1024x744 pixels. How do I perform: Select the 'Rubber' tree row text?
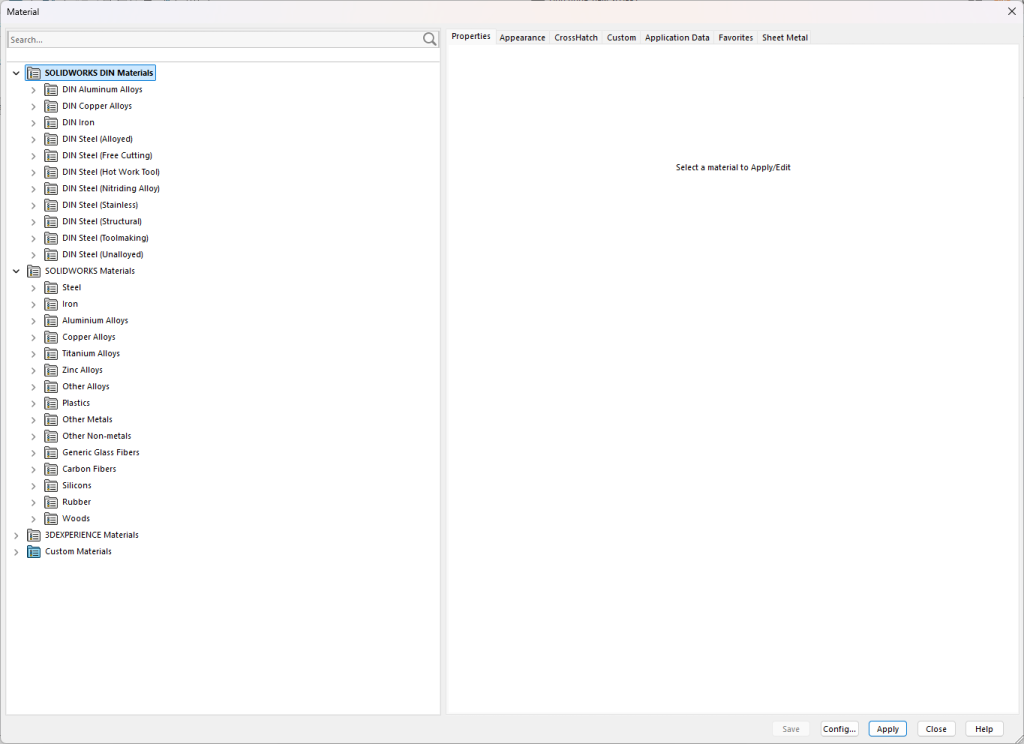coord(76,502)
